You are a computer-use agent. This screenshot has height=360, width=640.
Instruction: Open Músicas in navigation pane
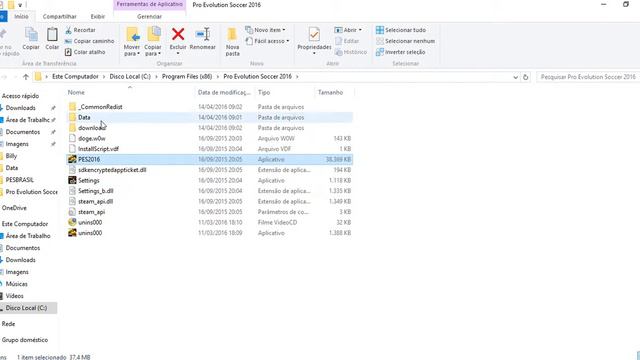[16, 284]
